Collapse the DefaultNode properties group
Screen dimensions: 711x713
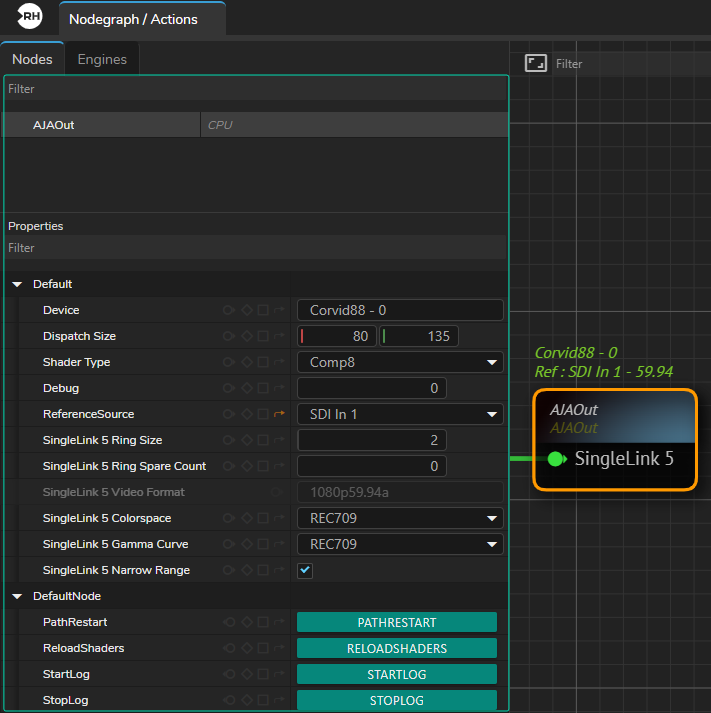(x=17, y=596)
